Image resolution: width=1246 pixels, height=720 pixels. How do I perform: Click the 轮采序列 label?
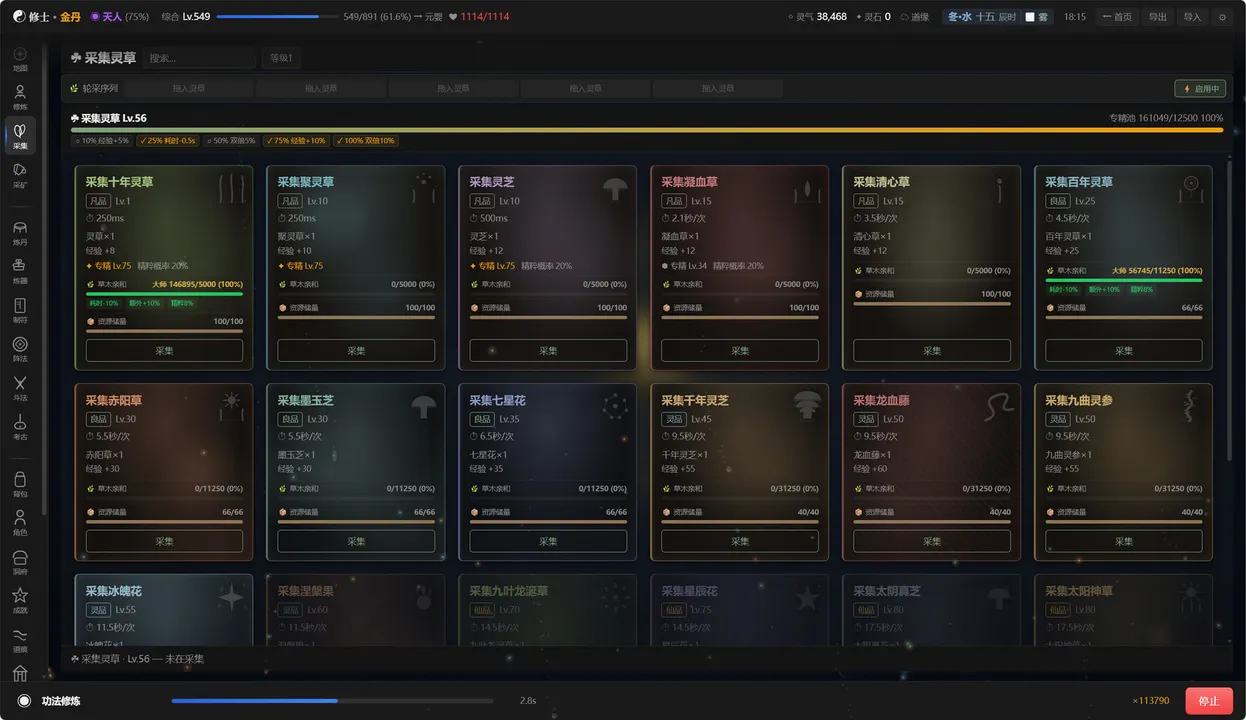(93, 88)
